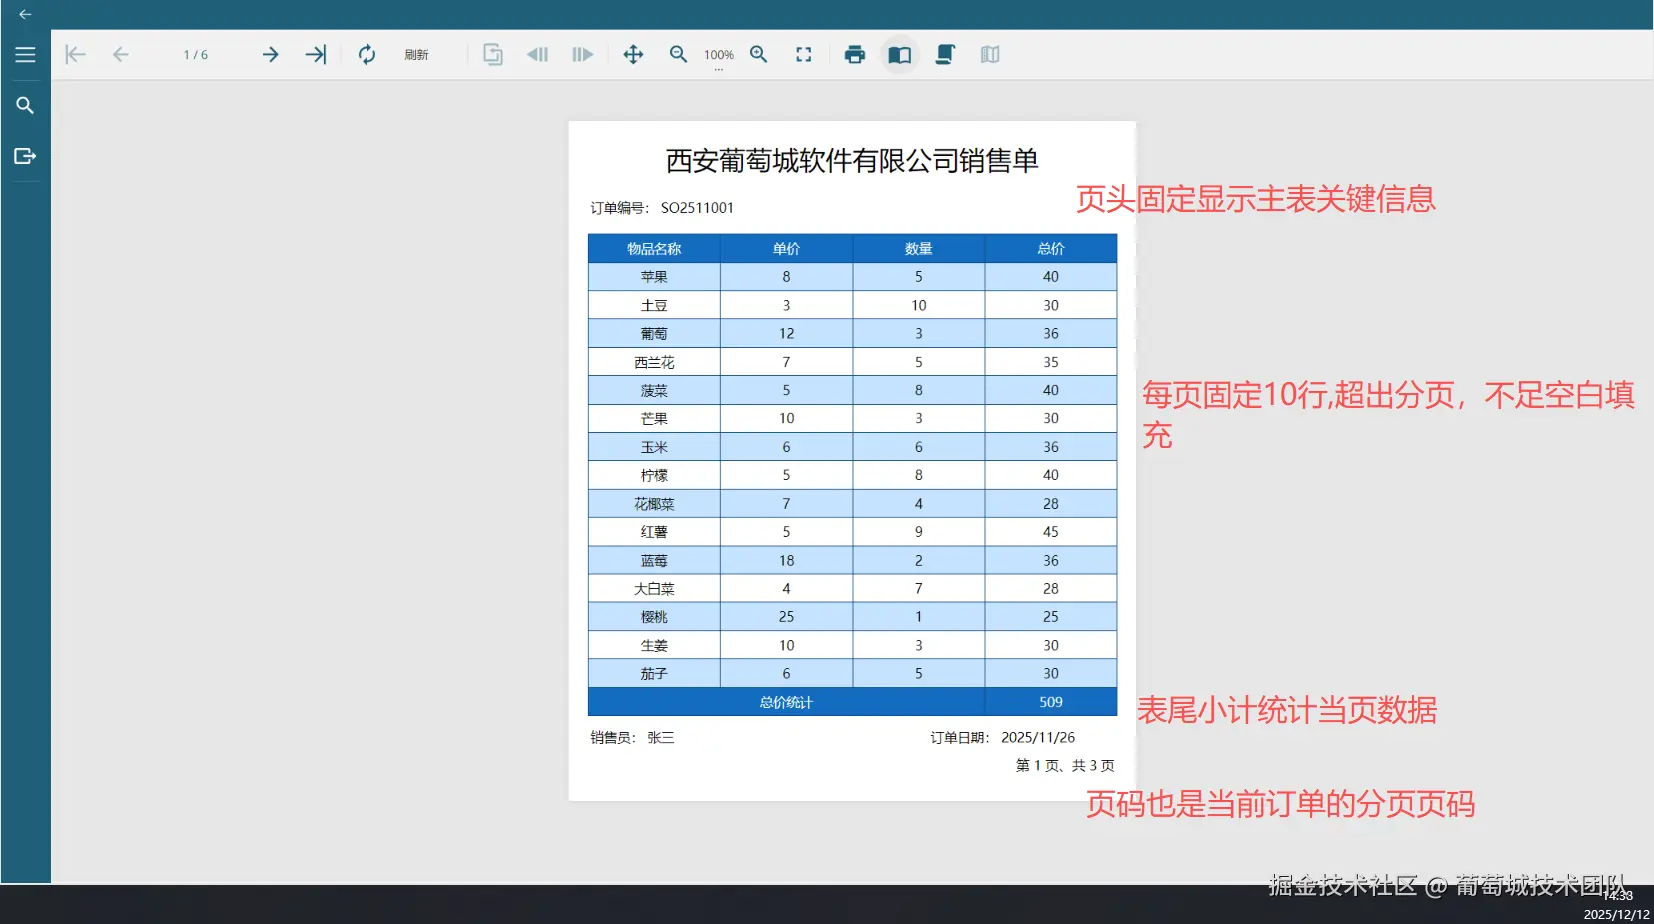Click the 销售员 label
Screen dimensions: 1654x924
tap(613, 738)
